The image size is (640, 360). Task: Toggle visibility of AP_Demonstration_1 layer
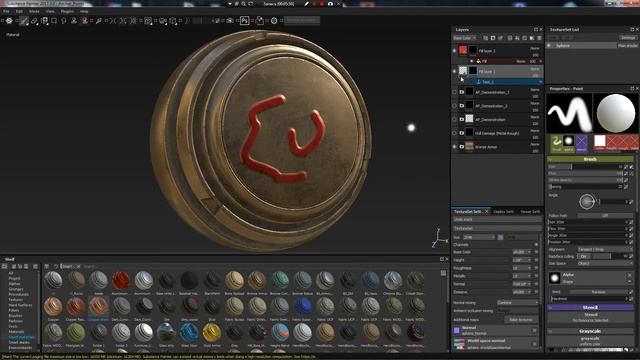pos(454,92)
